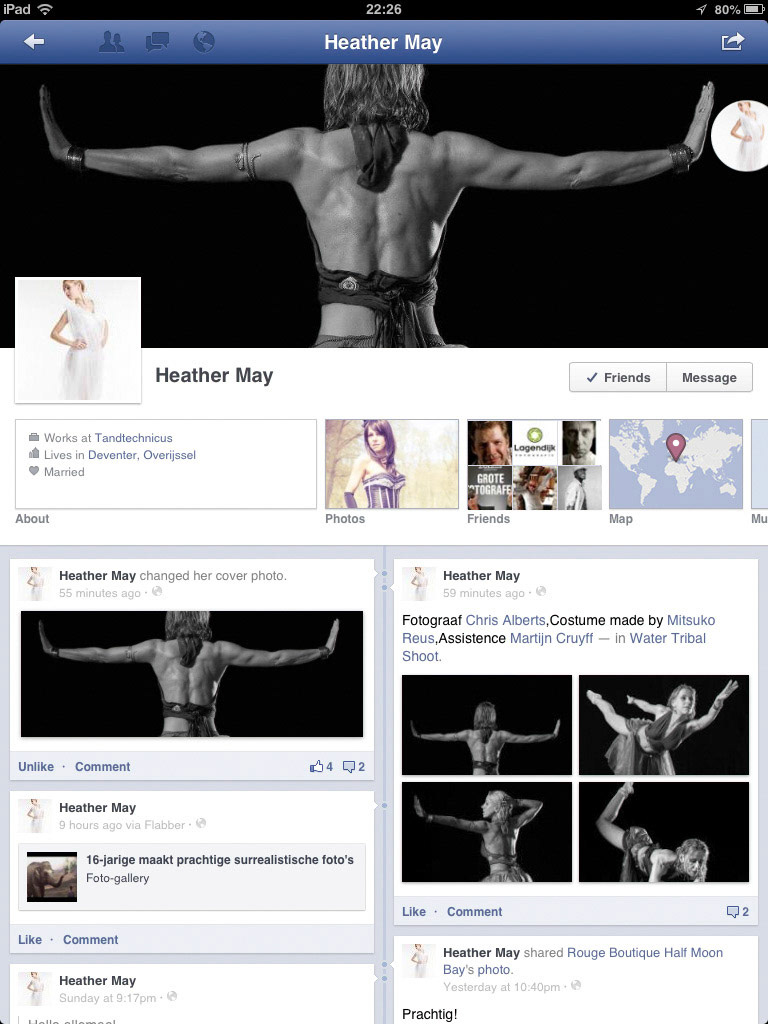The width and height of the screenshot is (768, 1024).
Task: Open Martijn Cruyff profile link
Action: (x=552, y=638)
